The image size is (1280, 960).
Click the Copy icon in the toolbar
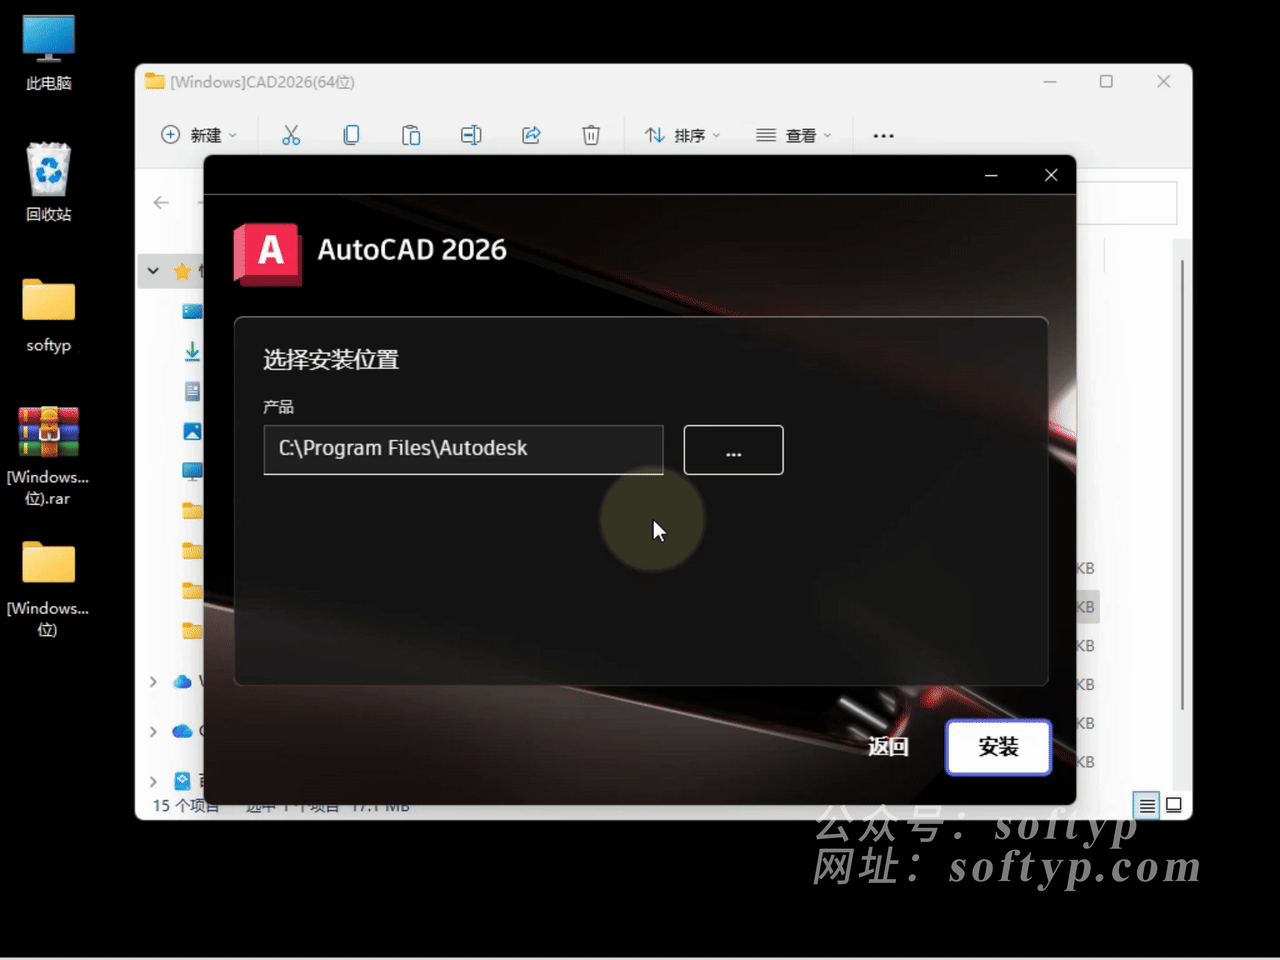tap(351, 135)
